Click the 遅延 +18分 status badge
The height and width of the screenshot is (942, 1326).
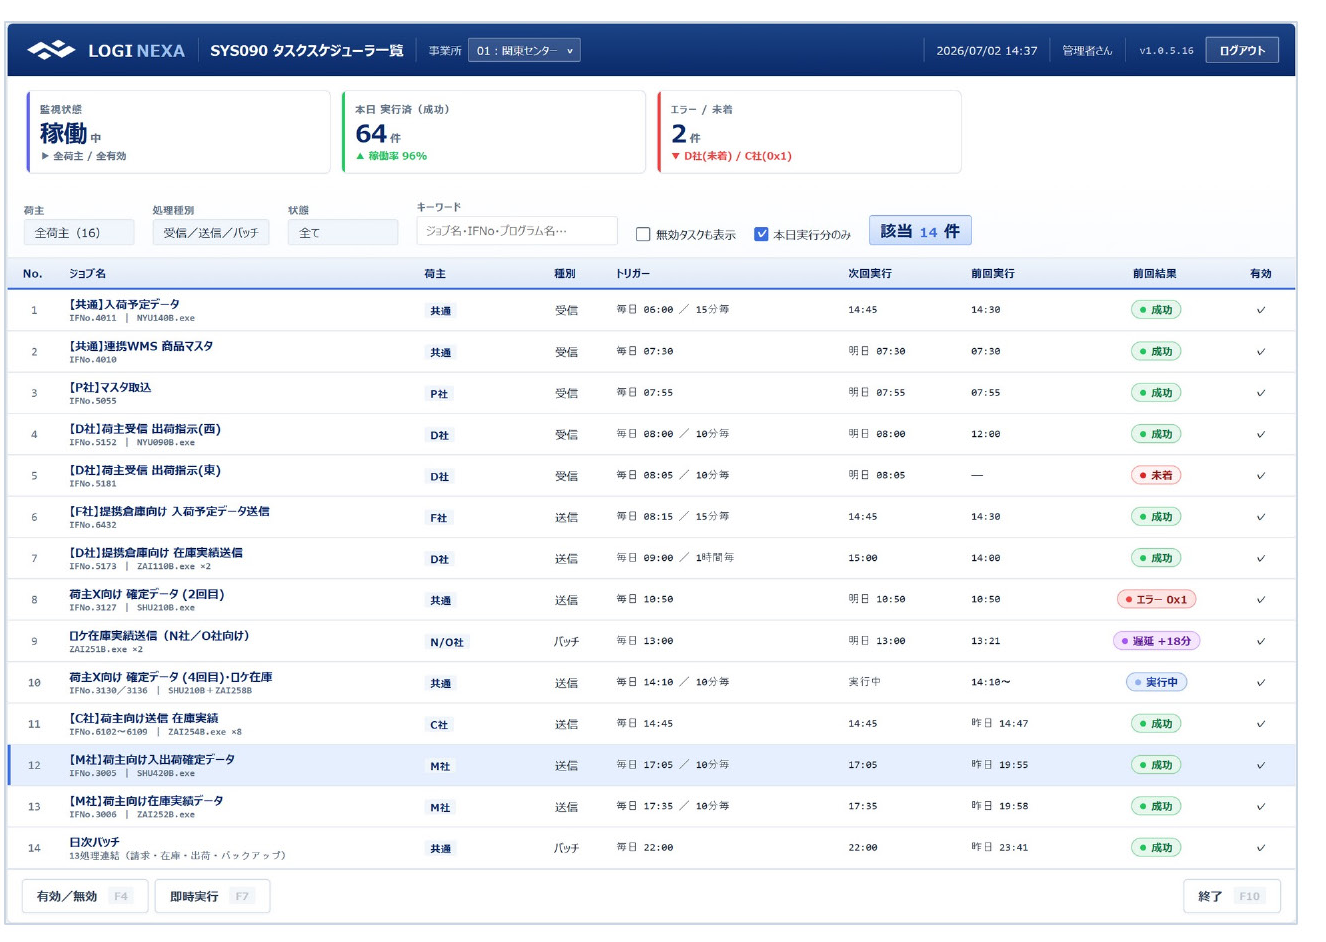coord(1156,641)
